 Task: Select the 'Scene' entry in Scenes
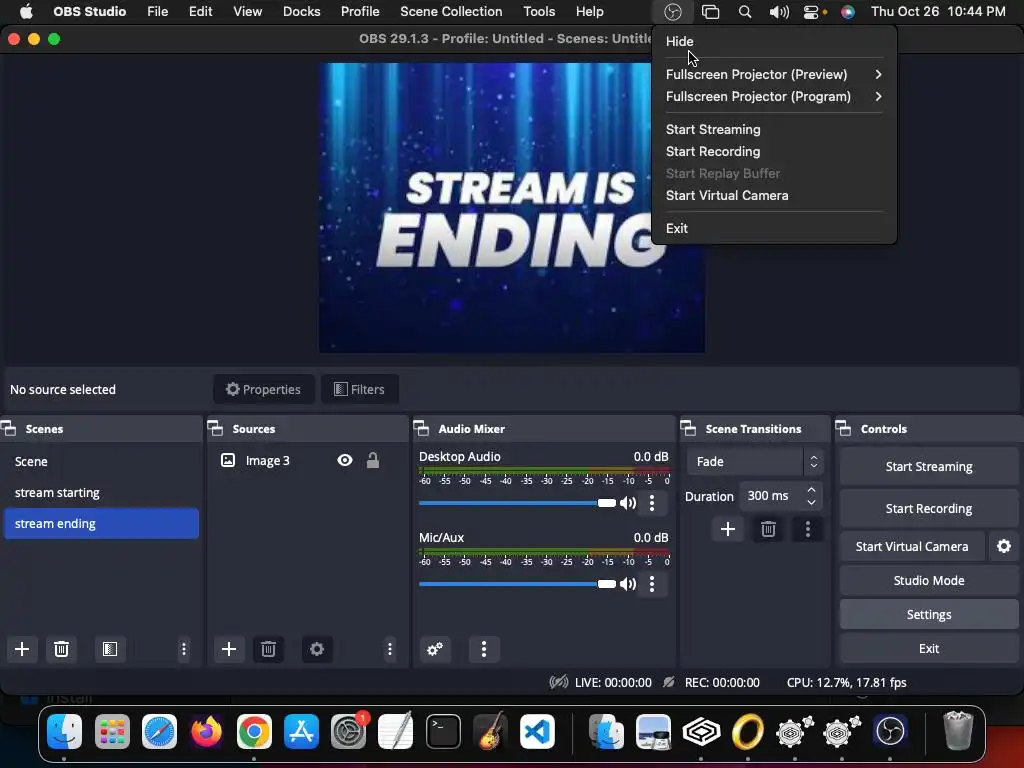click(x=101, y=461)
